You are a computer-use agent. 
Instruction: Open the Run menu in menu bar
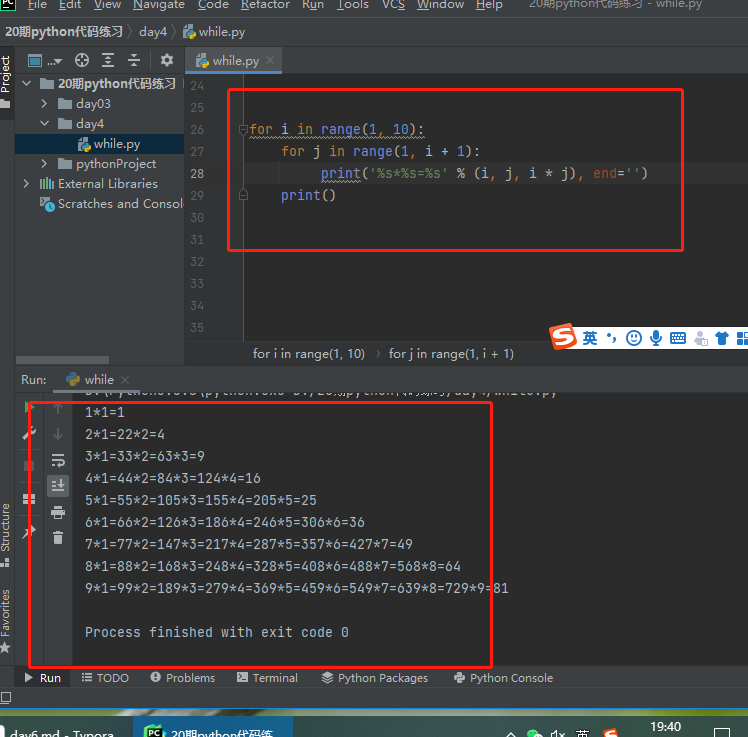(x=313, y=5)
